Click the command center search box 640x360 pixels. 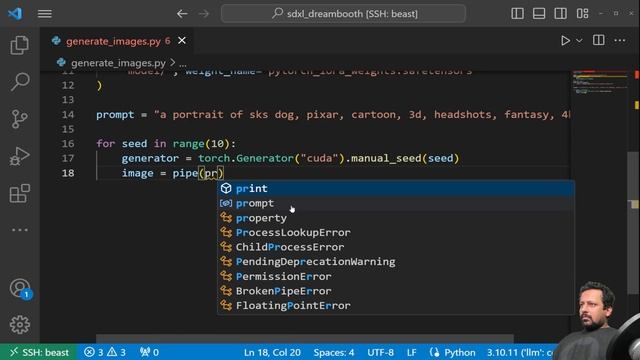(x=343, y=13)
